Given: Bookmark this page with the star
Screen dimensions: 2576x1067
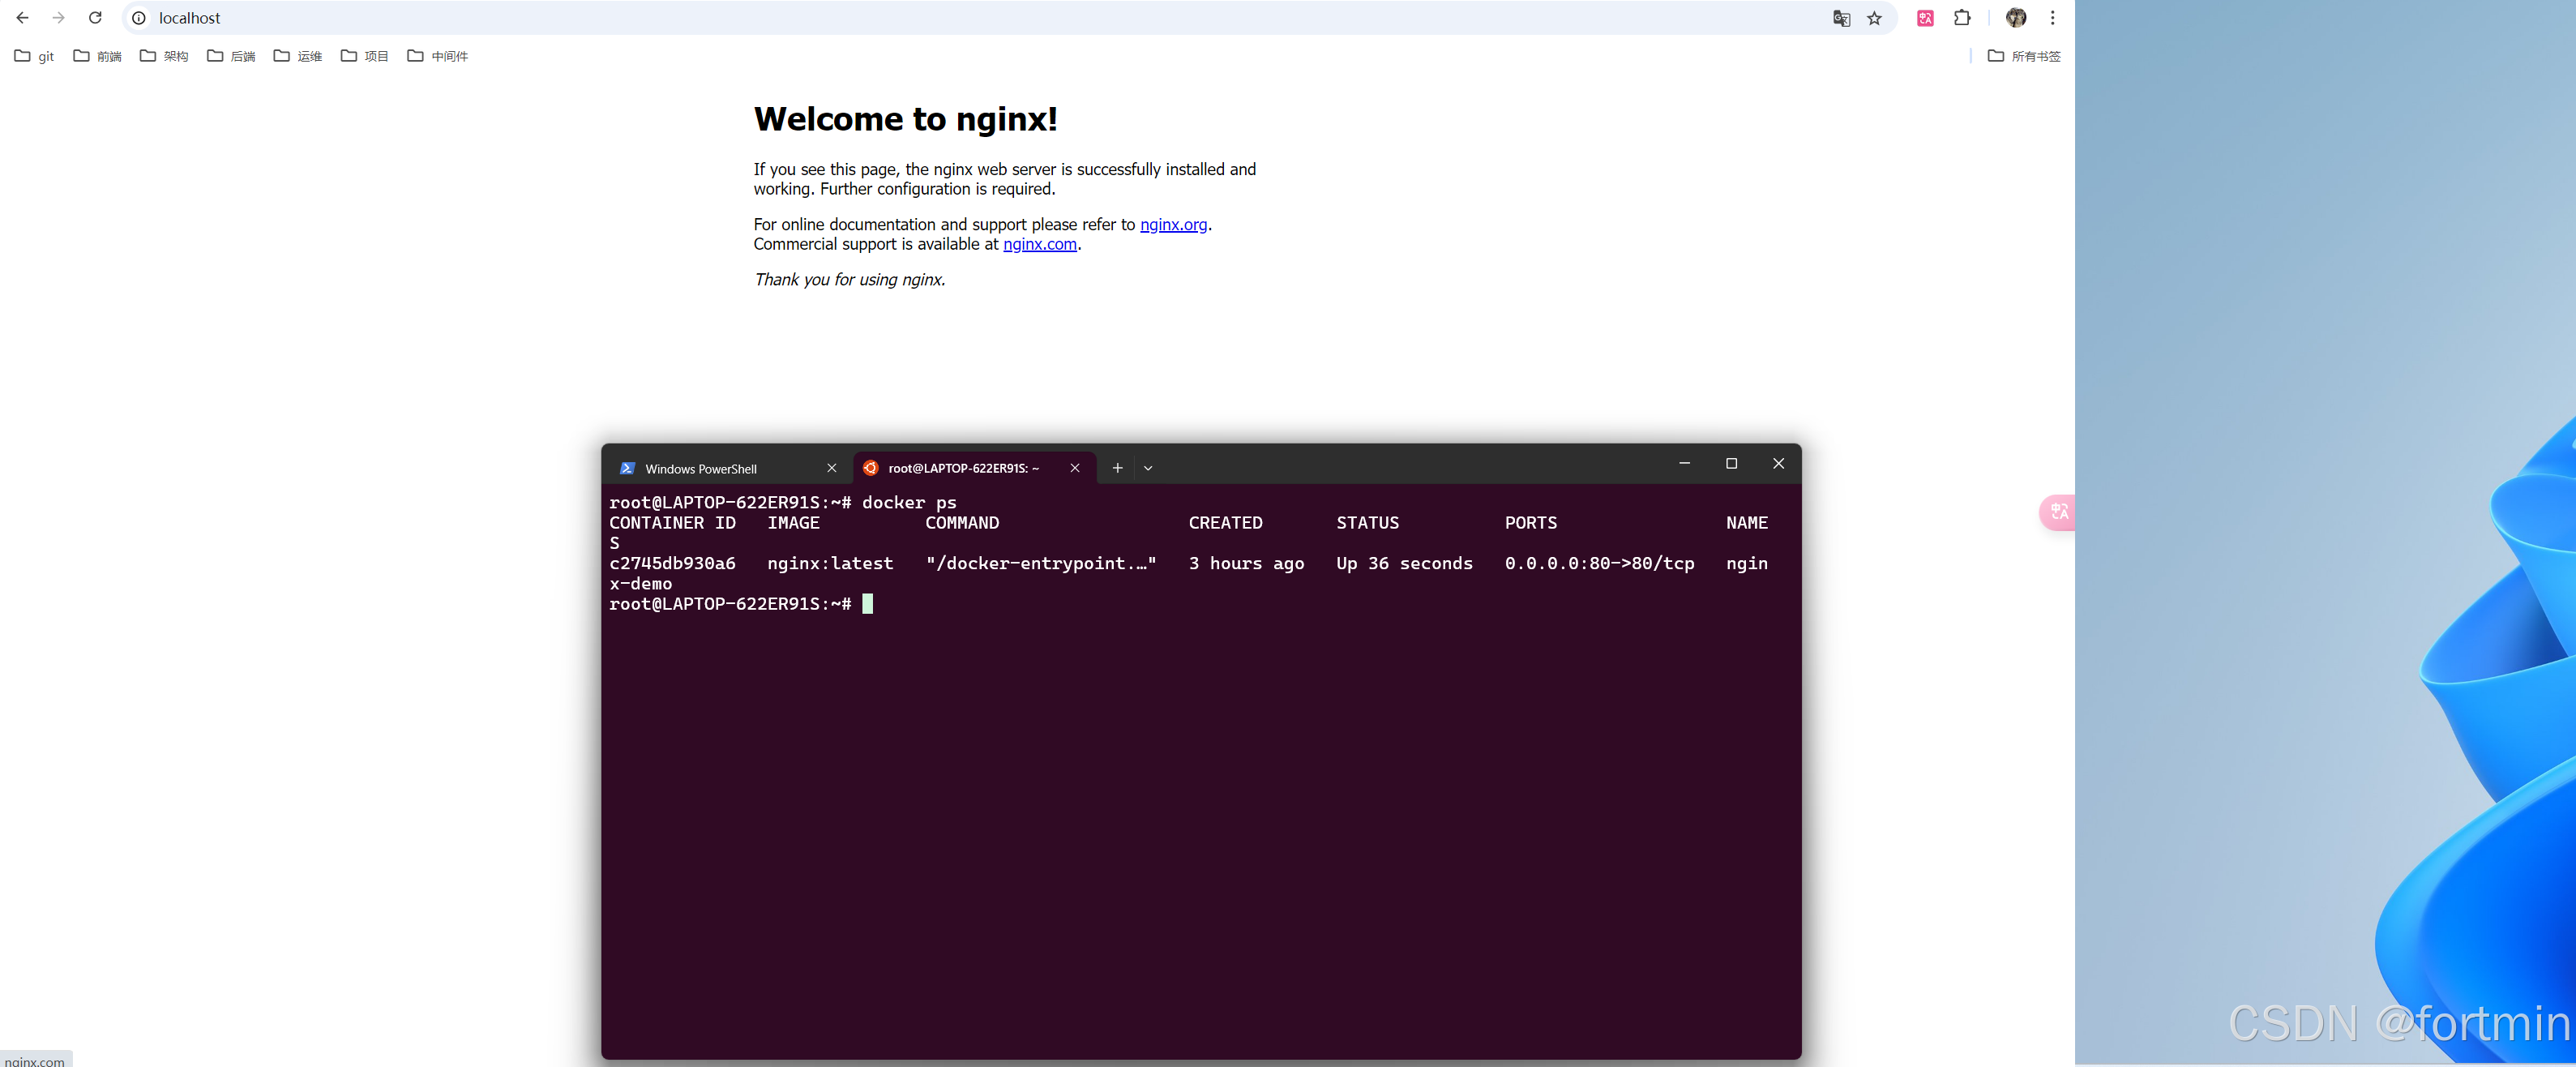Looking at the screenshot, I should coord(1874,18).
